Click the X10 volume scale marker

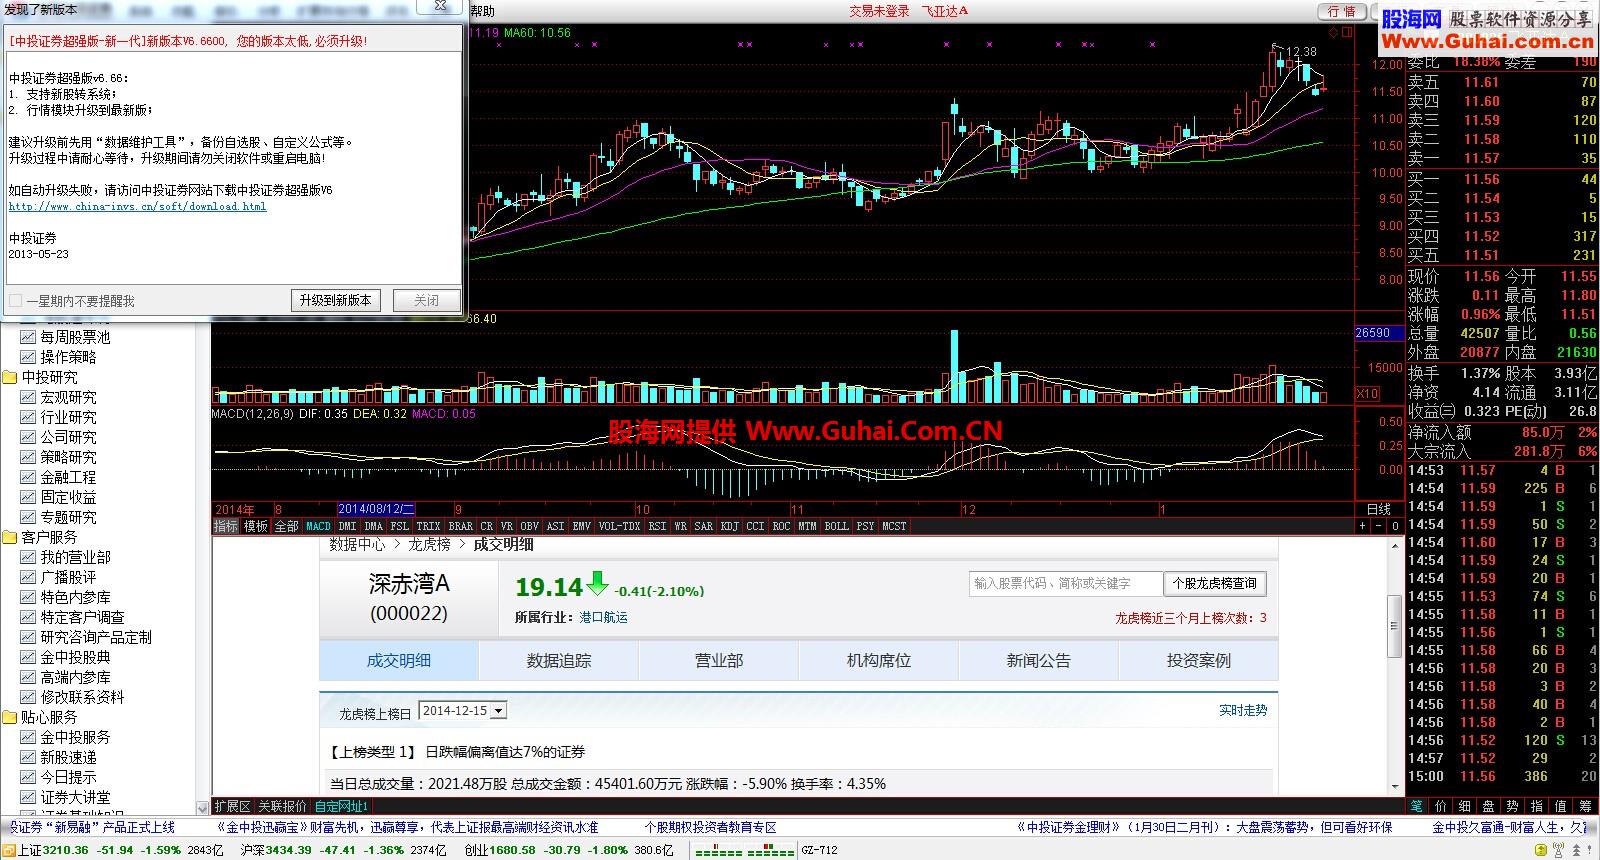(1367, 393)
